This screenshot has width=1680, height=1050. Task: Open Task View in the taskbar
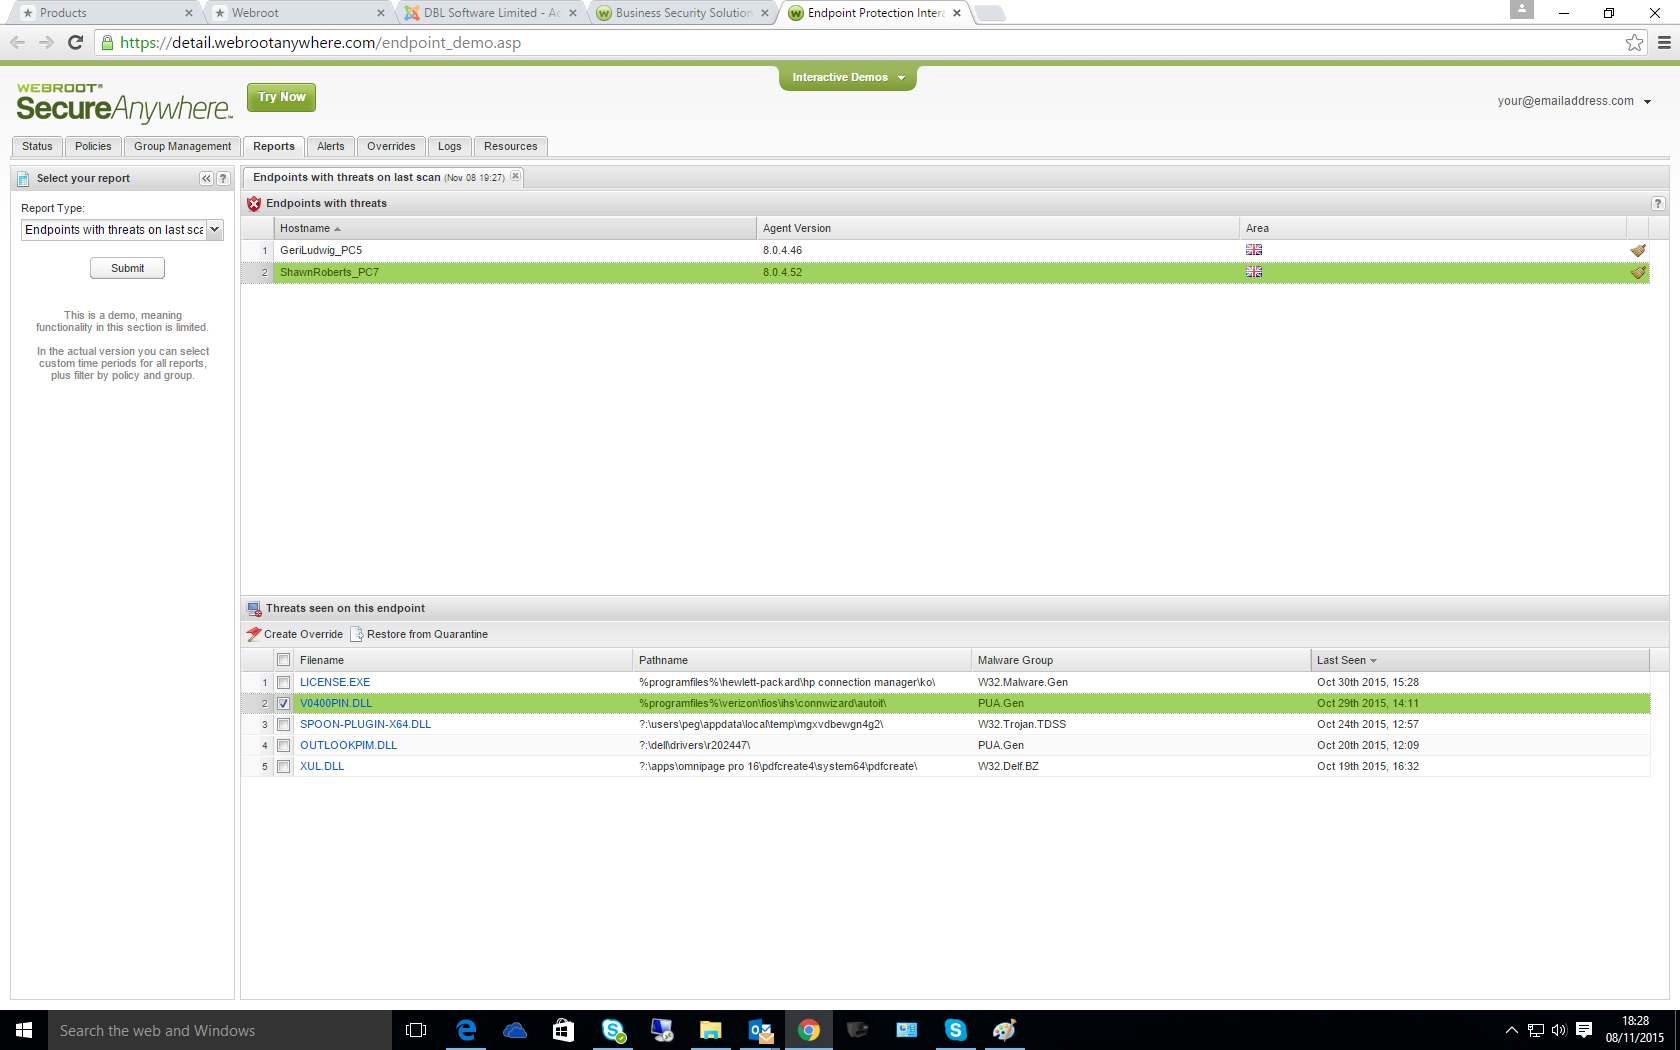pyautogui.click(x=416, y=1030)
